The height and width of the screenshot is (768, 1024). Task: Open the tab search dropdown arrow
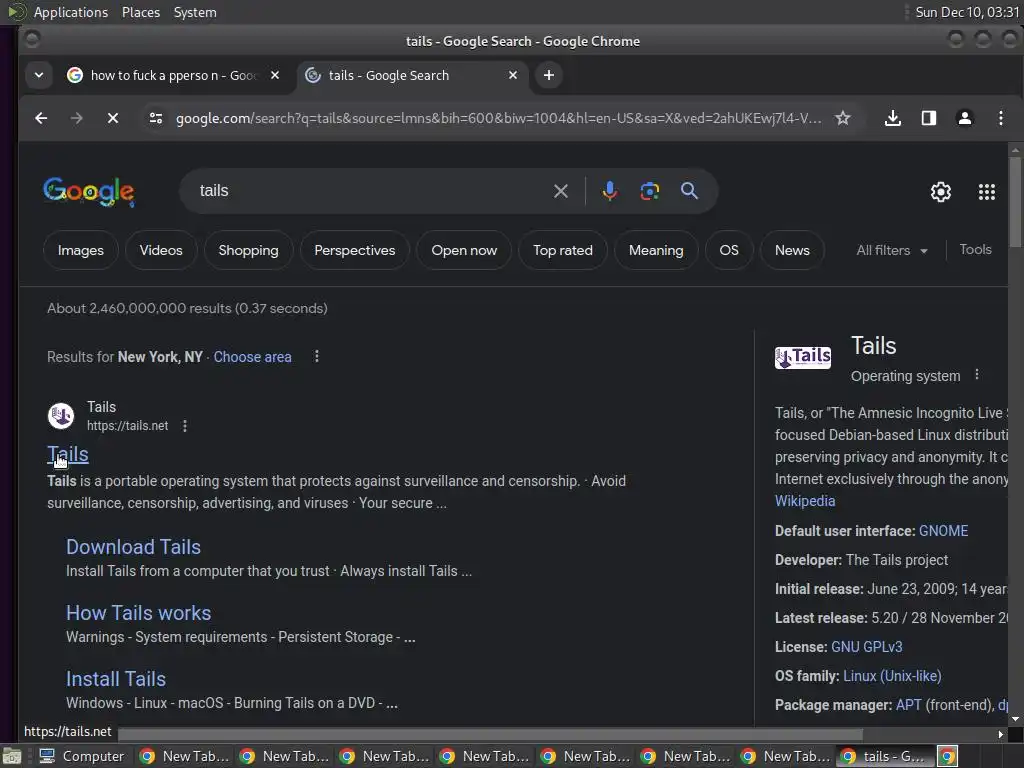(x=39, y=75)
